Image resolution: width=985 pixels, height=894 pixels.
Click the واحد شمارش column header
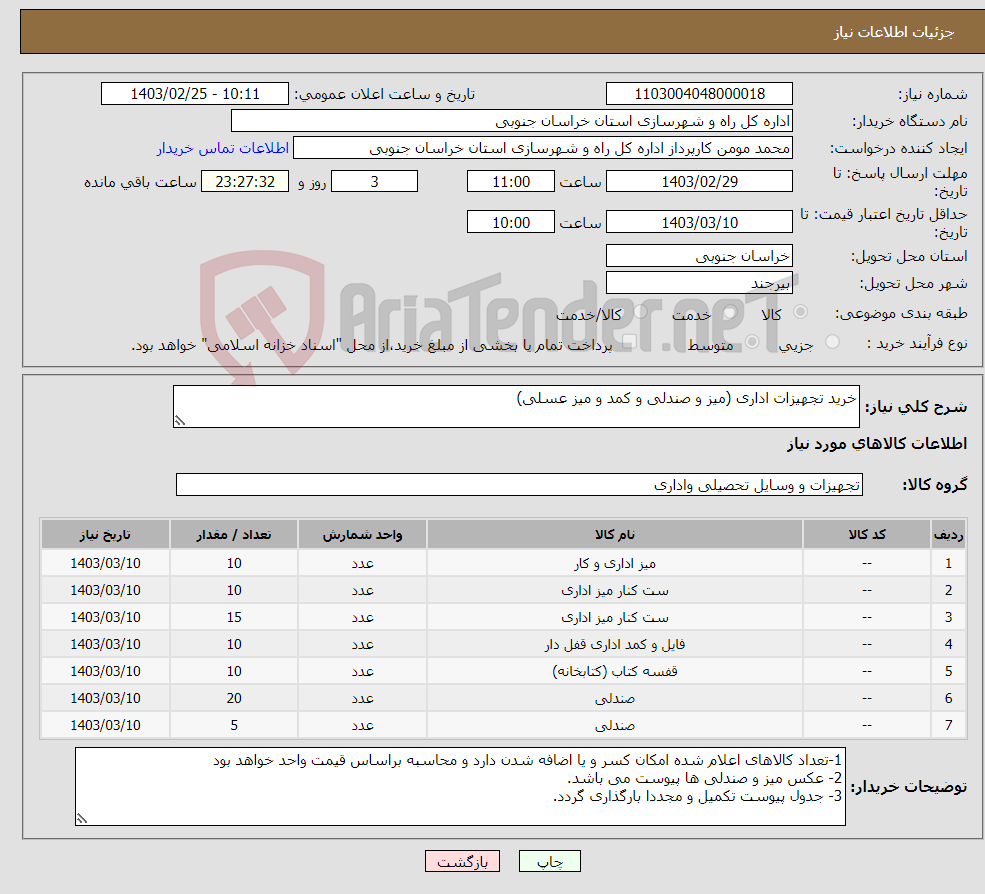point(362,535)
